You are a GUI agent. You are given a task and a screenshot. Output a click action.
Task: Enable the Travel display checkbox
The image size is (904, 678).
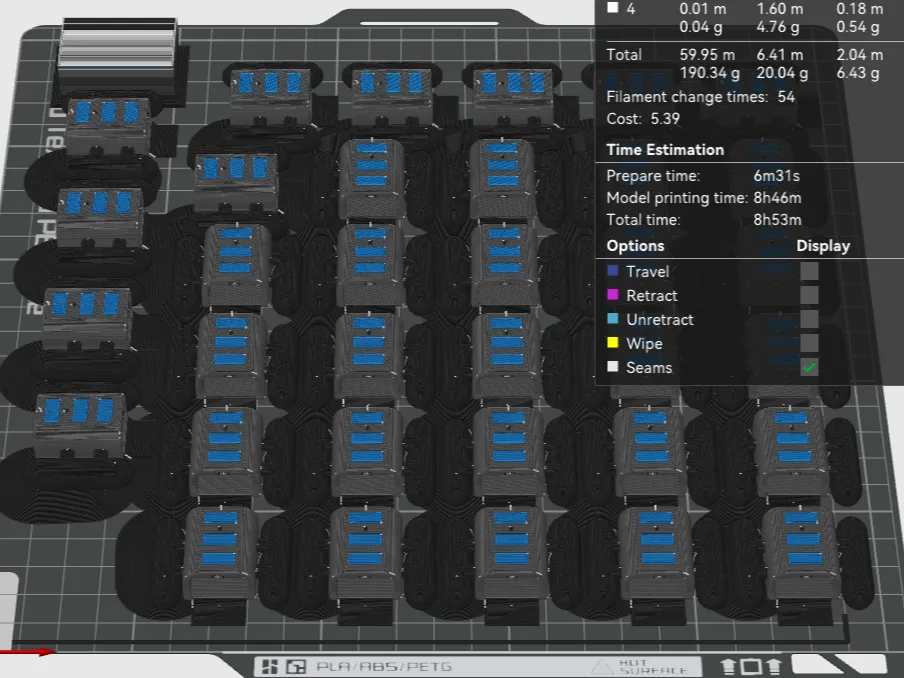pyautogui.click(x=809, y=271)
